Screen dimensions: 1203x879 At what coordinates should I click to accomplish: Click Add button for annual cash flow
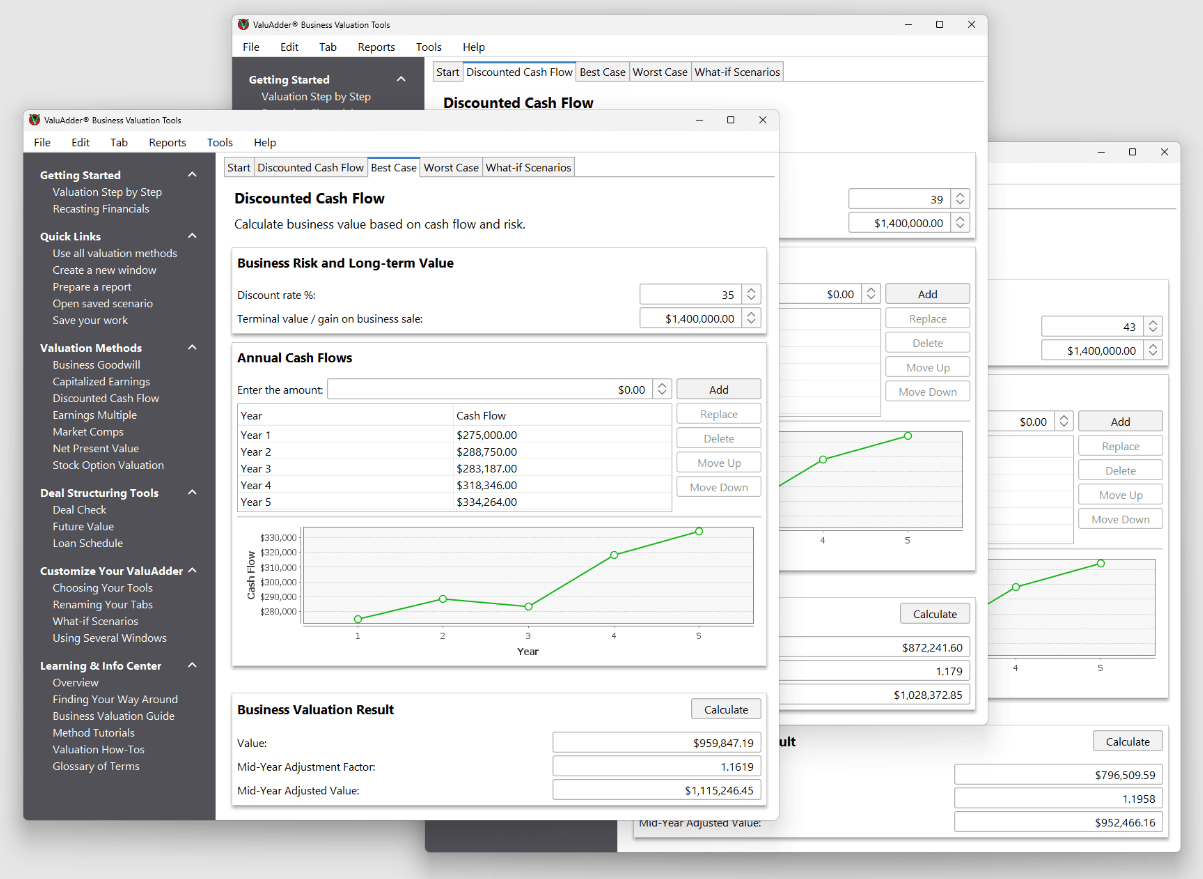(x=718, y=390)
